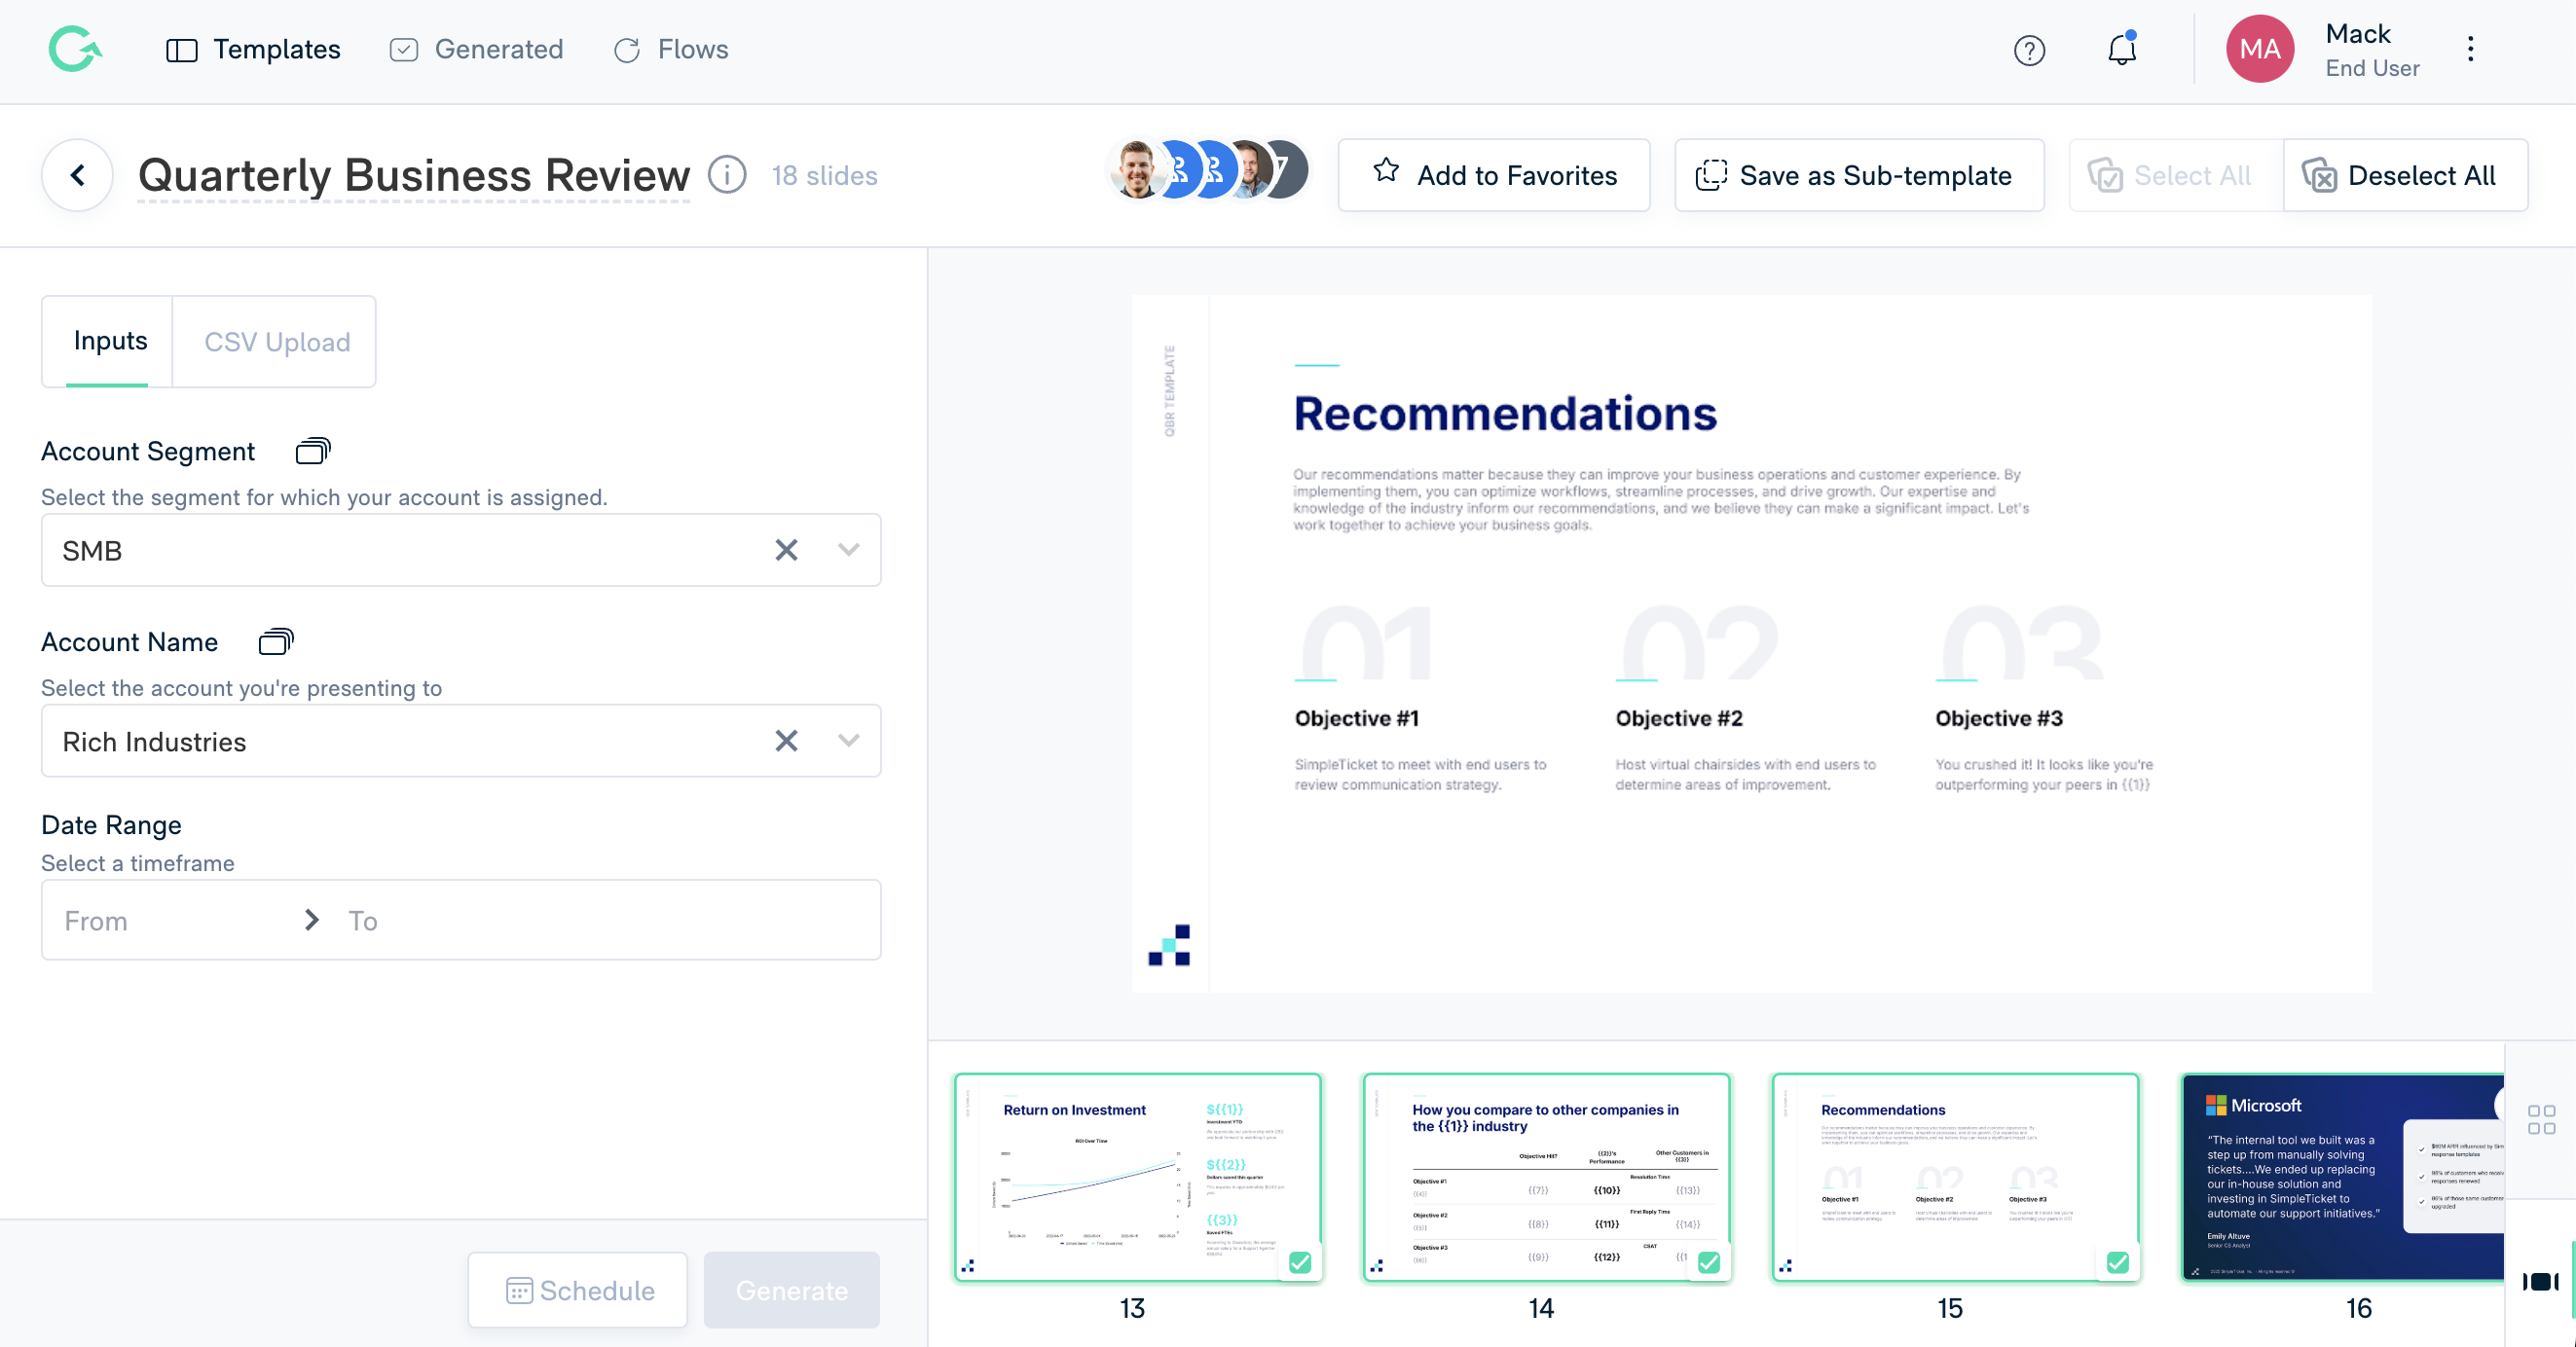Image resolution: width=2576 pixels, height=1347 pixels.
Task: Select slide 13 Return on Investment thumbnail
Action: click(1137, 1177)
